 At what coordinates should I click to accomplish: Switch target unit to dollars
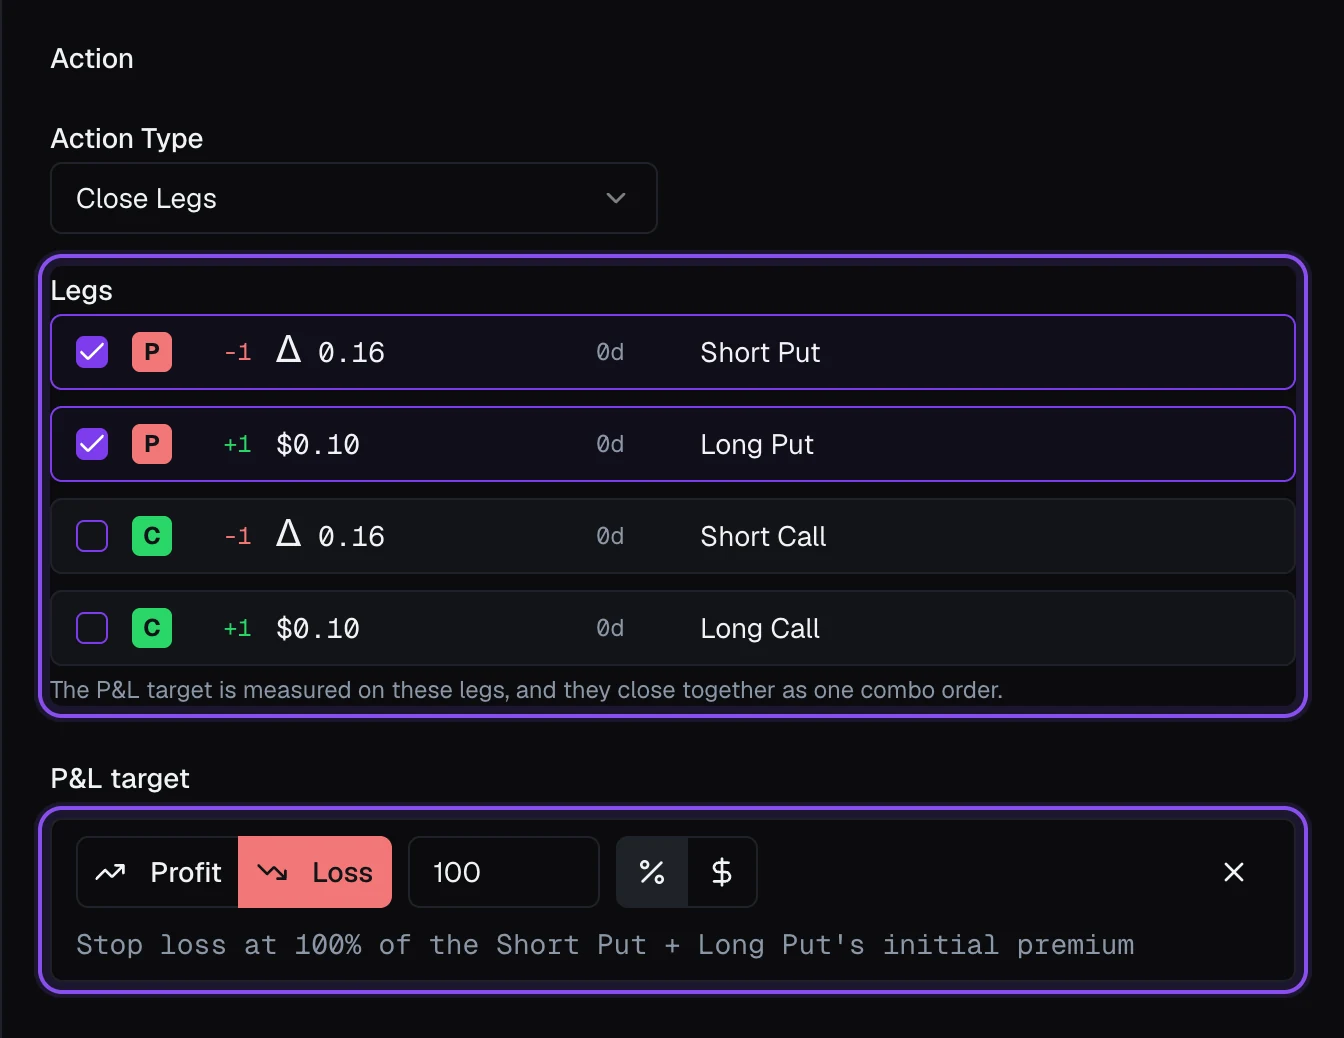[722, 872]
